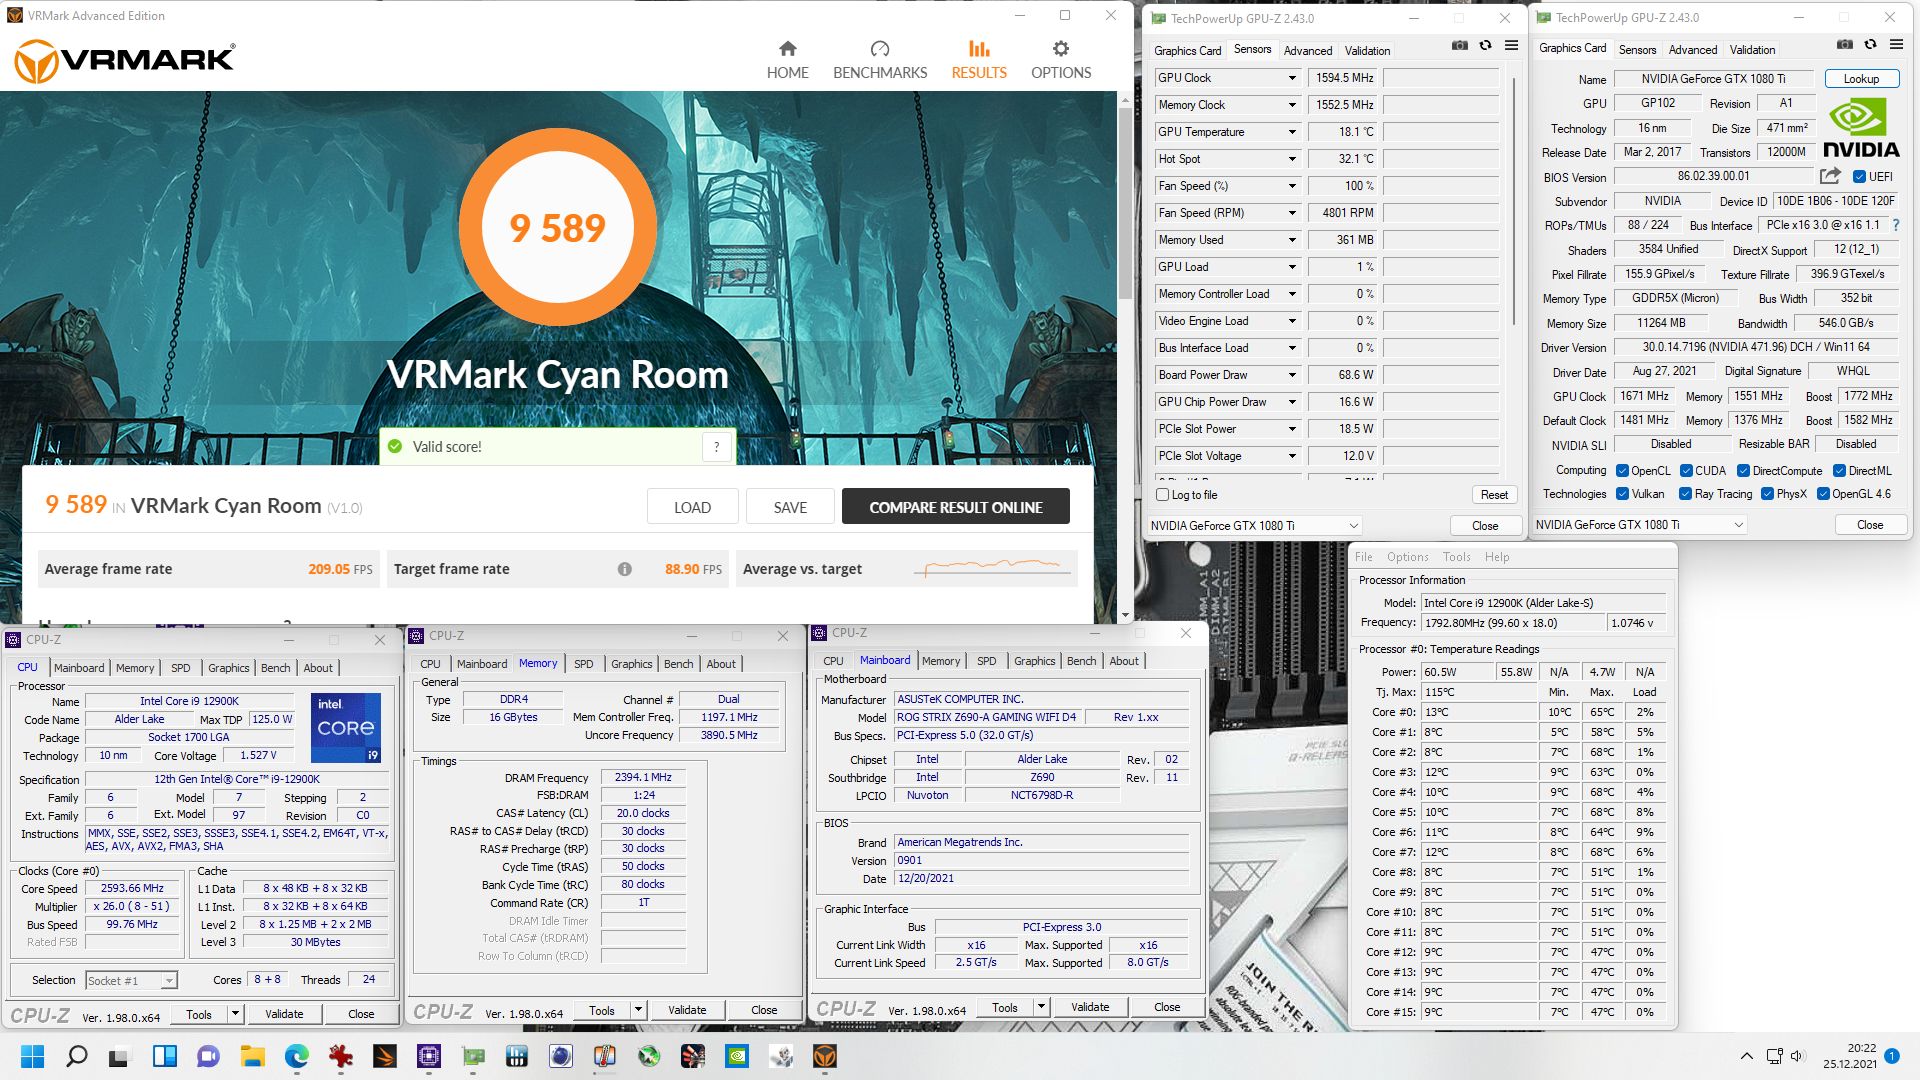This screenshot has height=1080, width=1920.
Task: Take screenshot in GPU-Z Graphics Card window
Action: pyautogui.click(x=1845, y=45)
